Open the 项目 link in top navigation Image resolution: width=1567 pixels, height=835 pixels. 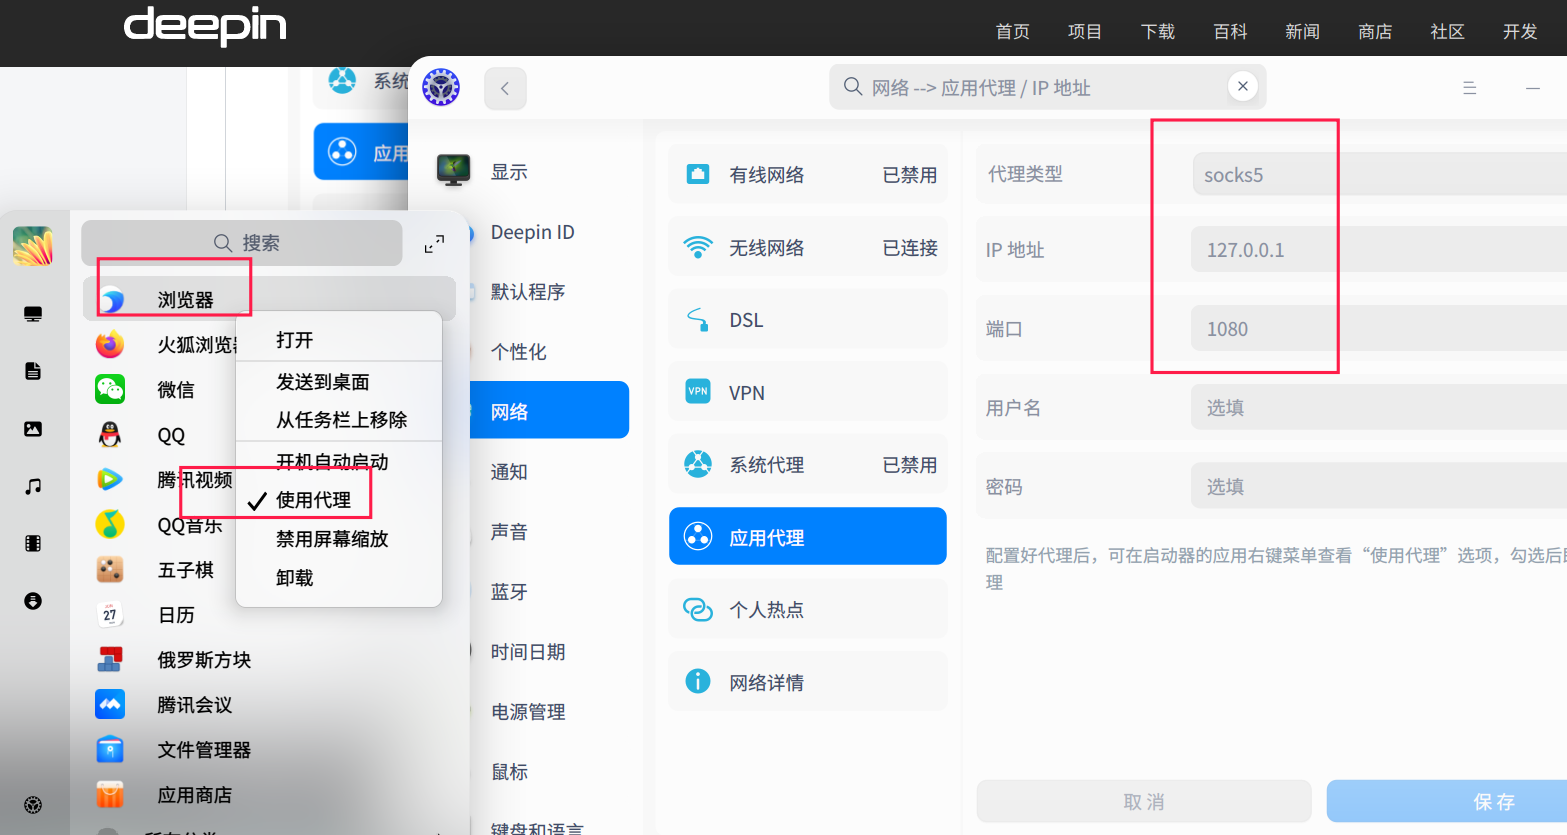click(1085, 32)
